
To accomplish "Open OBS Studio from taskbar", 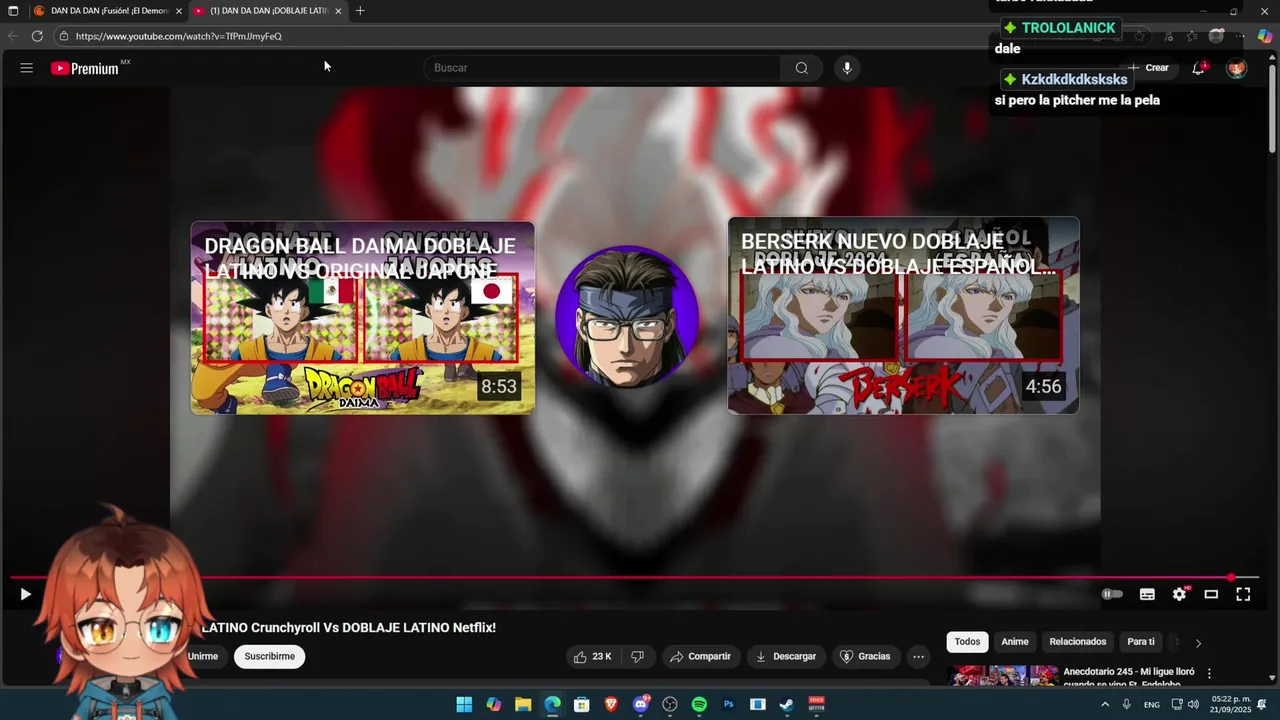I will click(670, 705).
